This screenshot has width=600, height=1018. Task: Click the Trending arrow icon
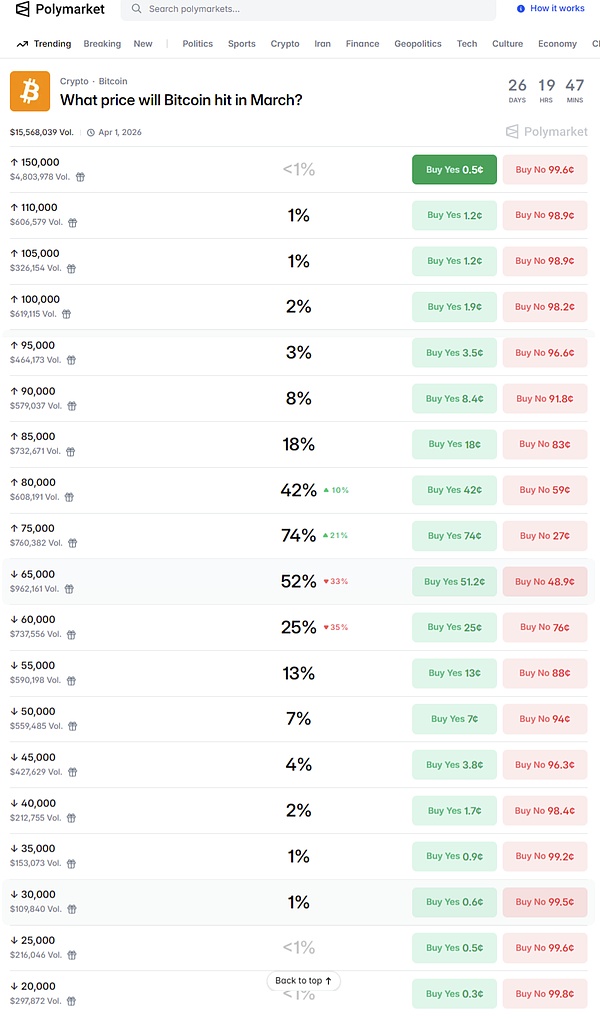tap(22, 44)
